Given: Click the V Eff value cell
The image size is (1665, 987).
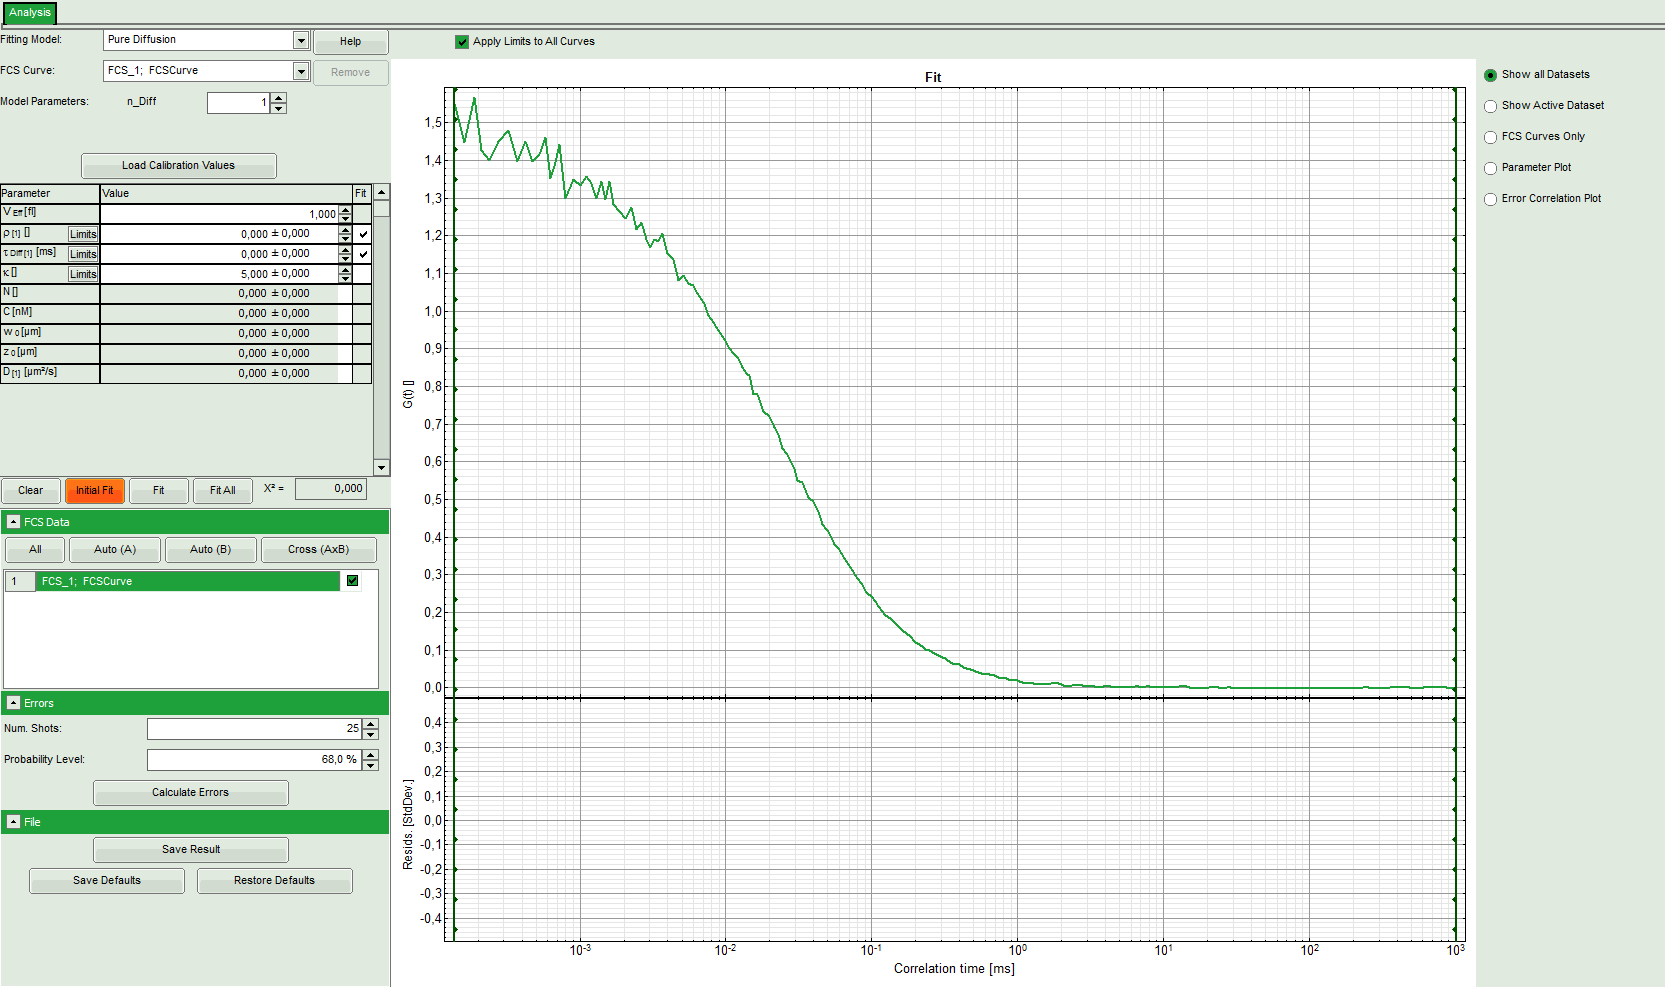Looking at the screenshot, I should [x=219, y=214].
